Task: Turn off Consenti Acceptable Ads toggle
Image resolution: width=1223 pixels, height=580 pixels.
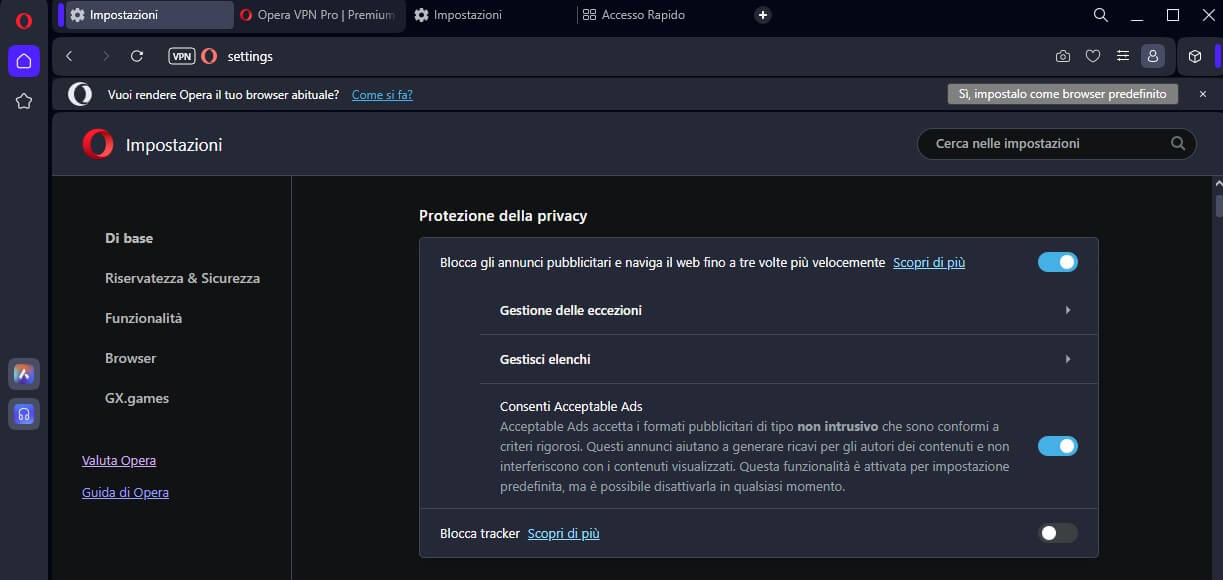Action: click(x=1058, y=446)
